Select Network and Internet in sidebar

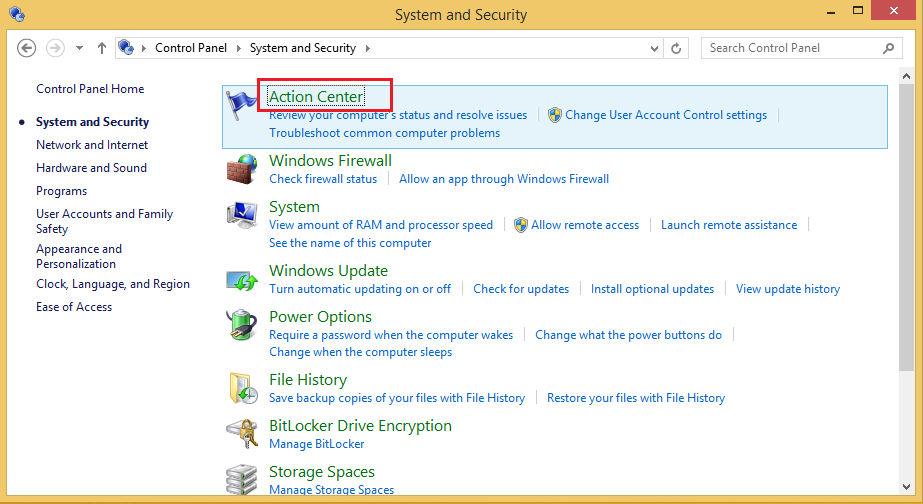click(91, 145)
